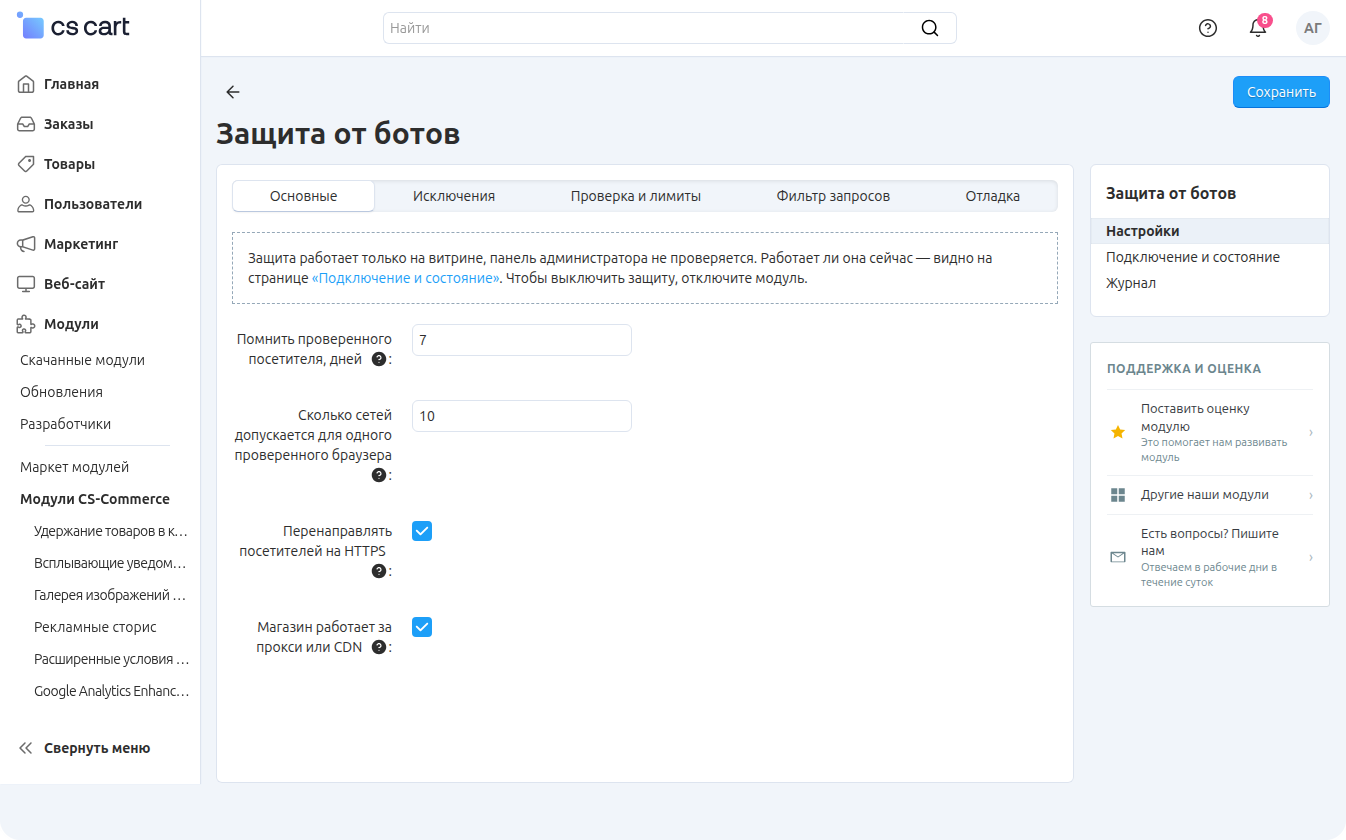1346x840 pixels.
Task: Open the notifications bell icon
Action: coord(1258,28)
